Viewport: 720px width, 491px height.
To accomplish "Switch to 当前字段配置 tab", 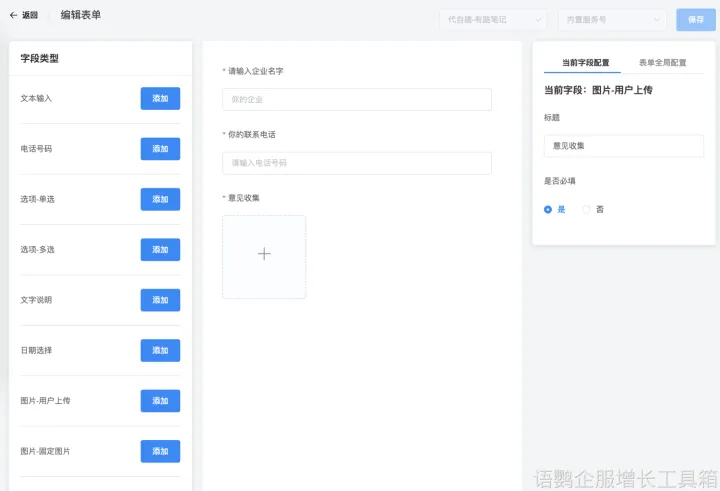I will [585, 63].
